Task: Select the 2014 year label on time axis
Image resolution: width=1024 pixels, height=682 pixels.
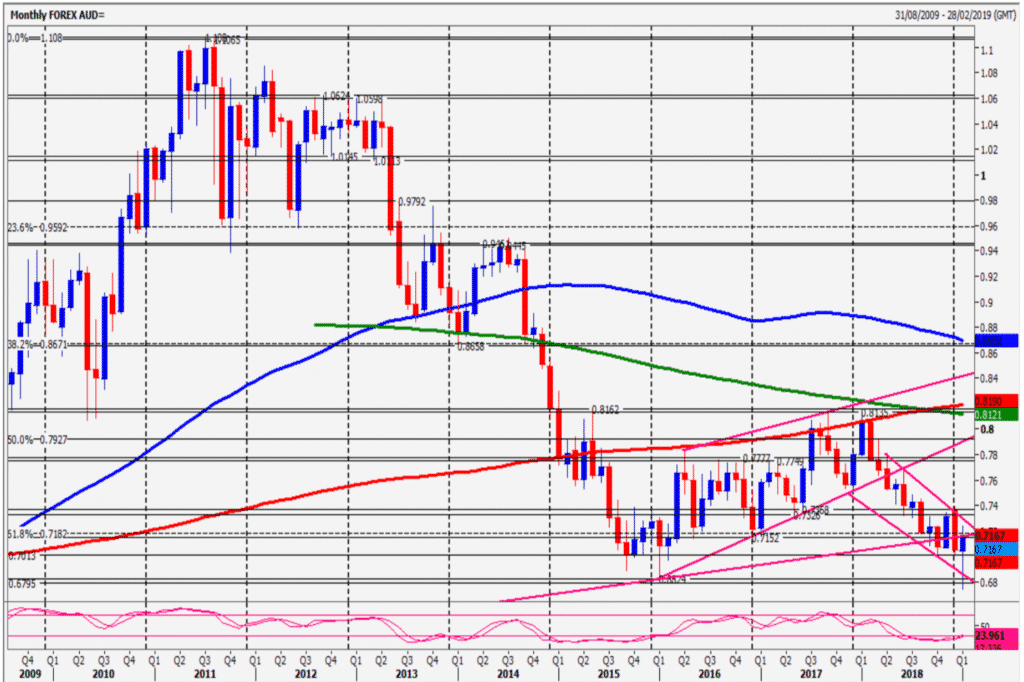Action: point(507,674)
